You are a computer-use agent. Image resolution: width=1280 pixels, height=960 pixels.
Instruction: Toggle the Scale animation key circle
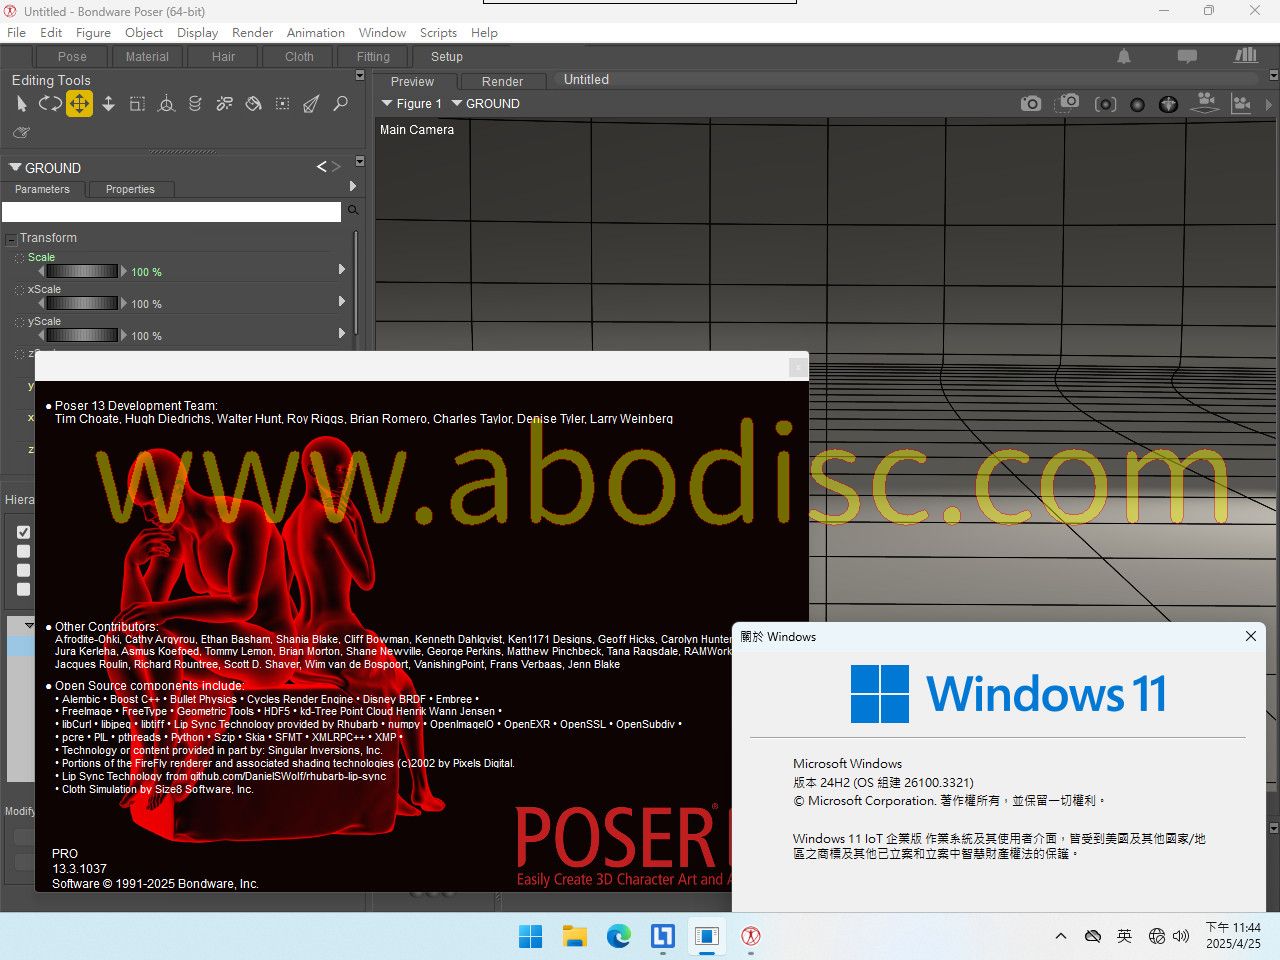coord(19,259)
